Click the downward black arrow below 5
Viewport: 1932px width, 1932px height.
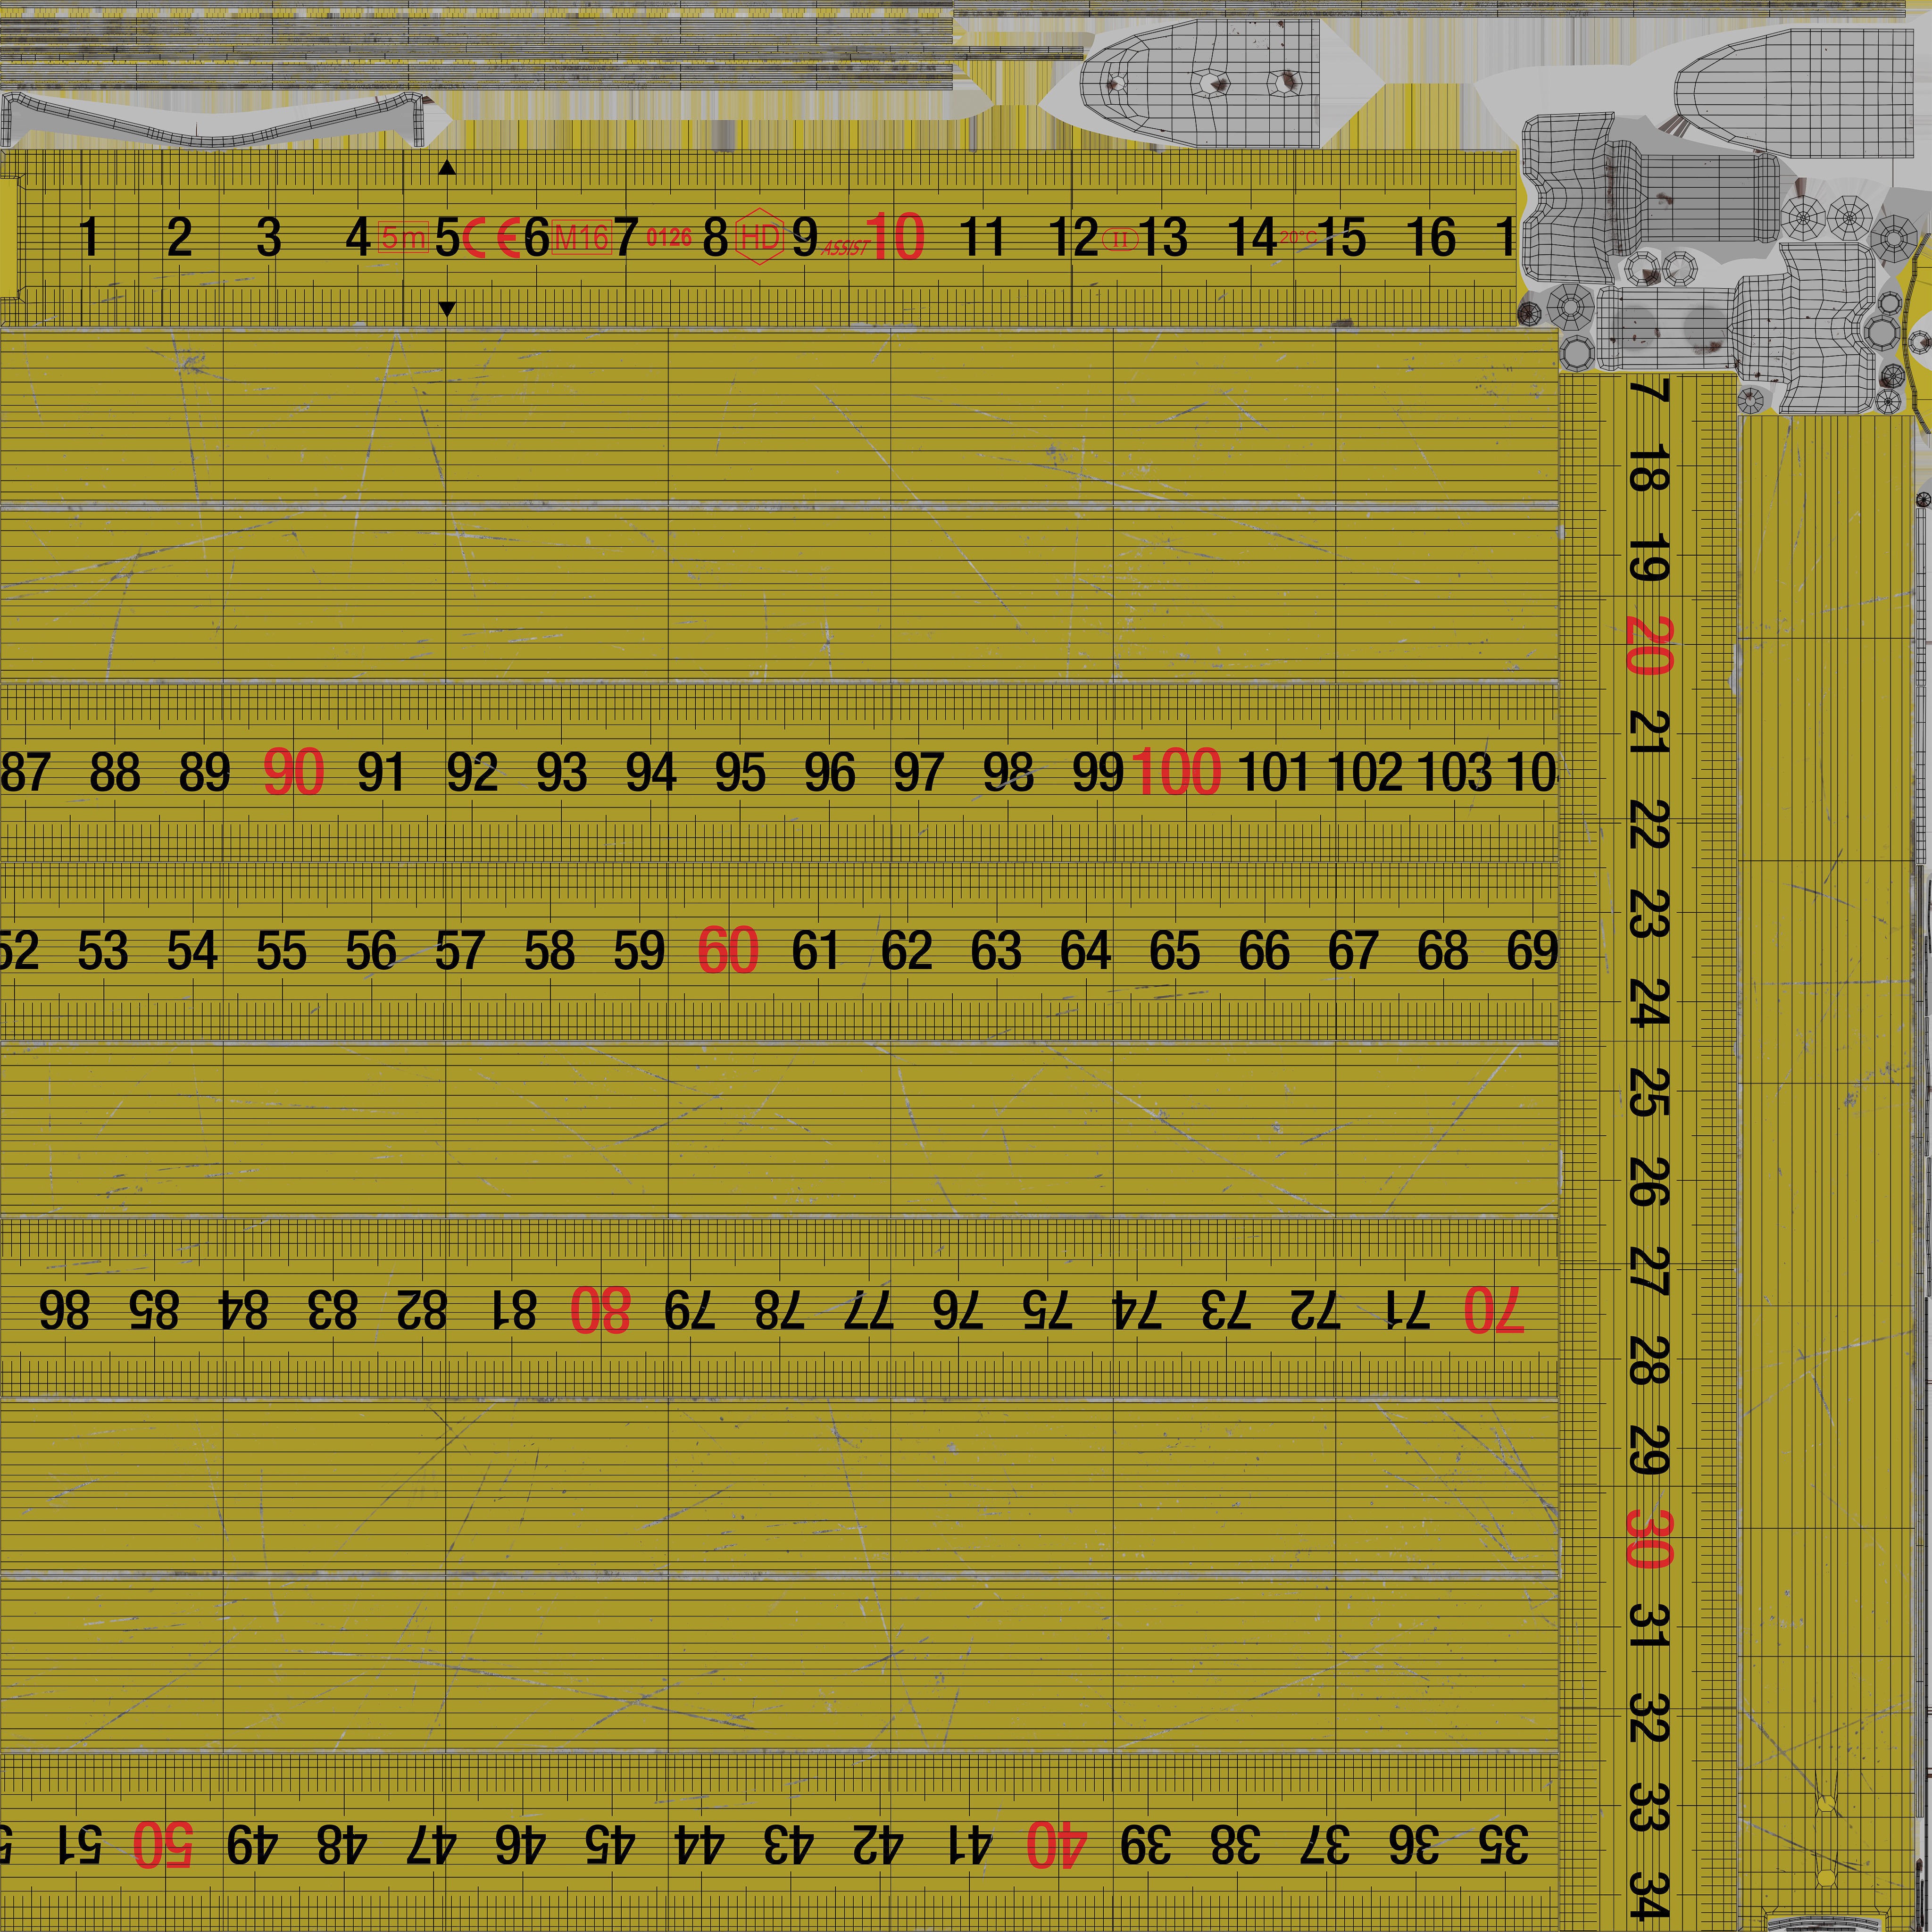[x=447, y=308]
